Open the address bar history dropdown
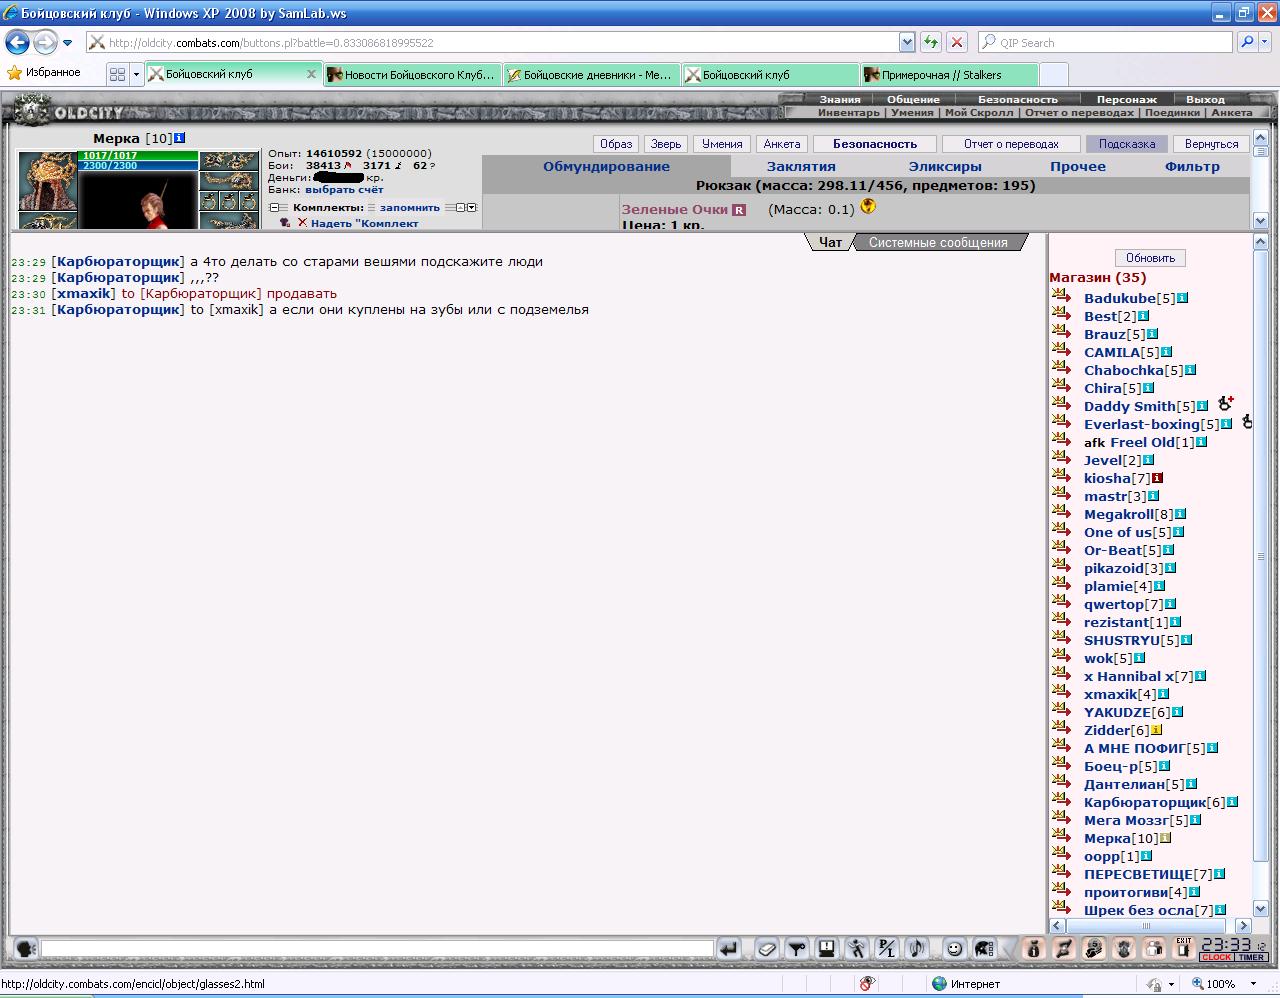Screen dimensions: 1280x998 click(907, 42)
